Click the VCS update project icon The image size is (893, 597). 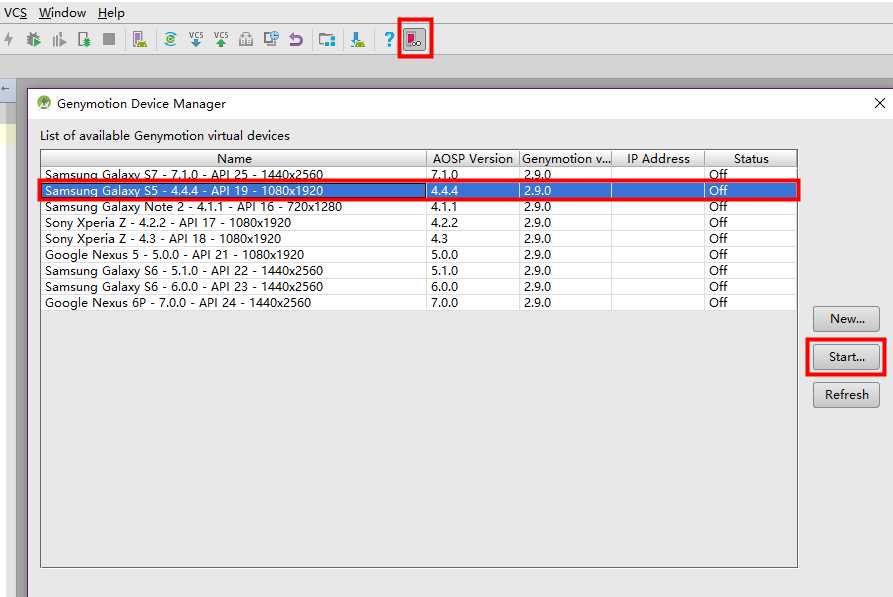[196, 39]
